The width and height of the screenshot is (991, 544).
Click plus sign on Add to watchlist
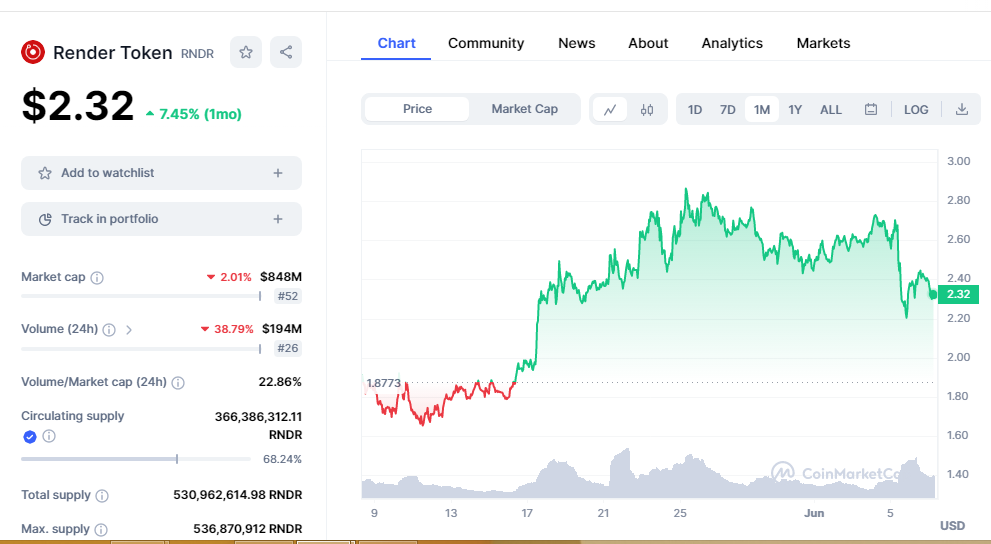[277, 173]
